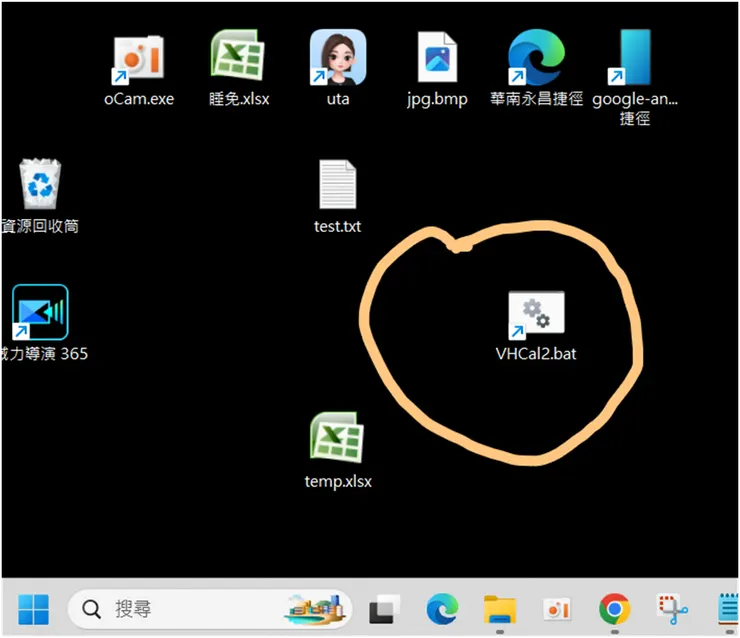Viewport: 740px width, 638px height.
Task: Switch to oCam in the taskbar
Action: click(557, 609)
